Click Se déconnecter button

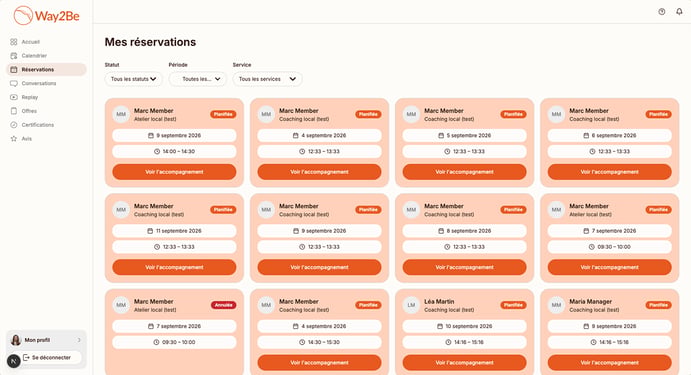(52, 357)
